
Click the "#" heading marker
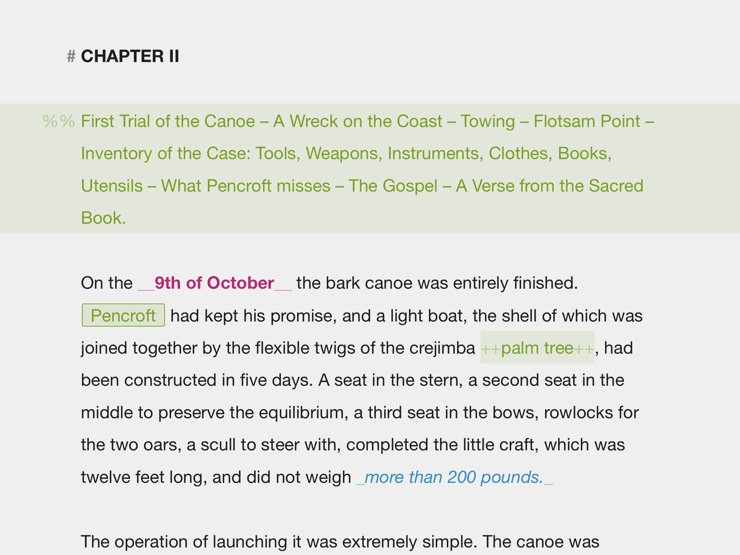tap(71, 57)
